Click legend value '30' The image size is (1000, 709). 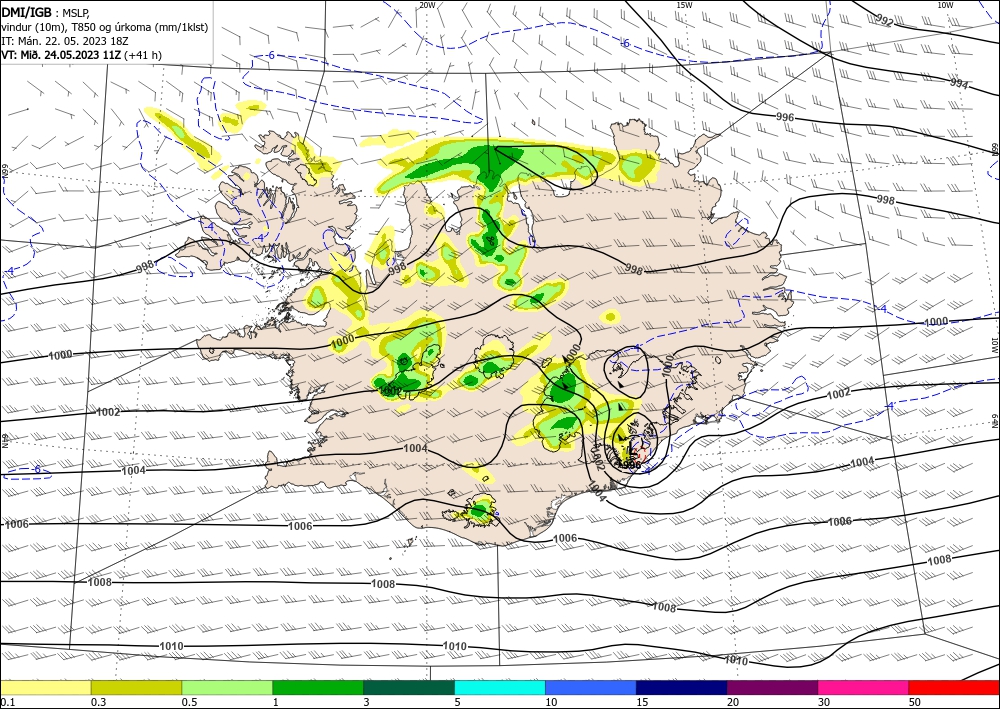click(x=824, y=702)
